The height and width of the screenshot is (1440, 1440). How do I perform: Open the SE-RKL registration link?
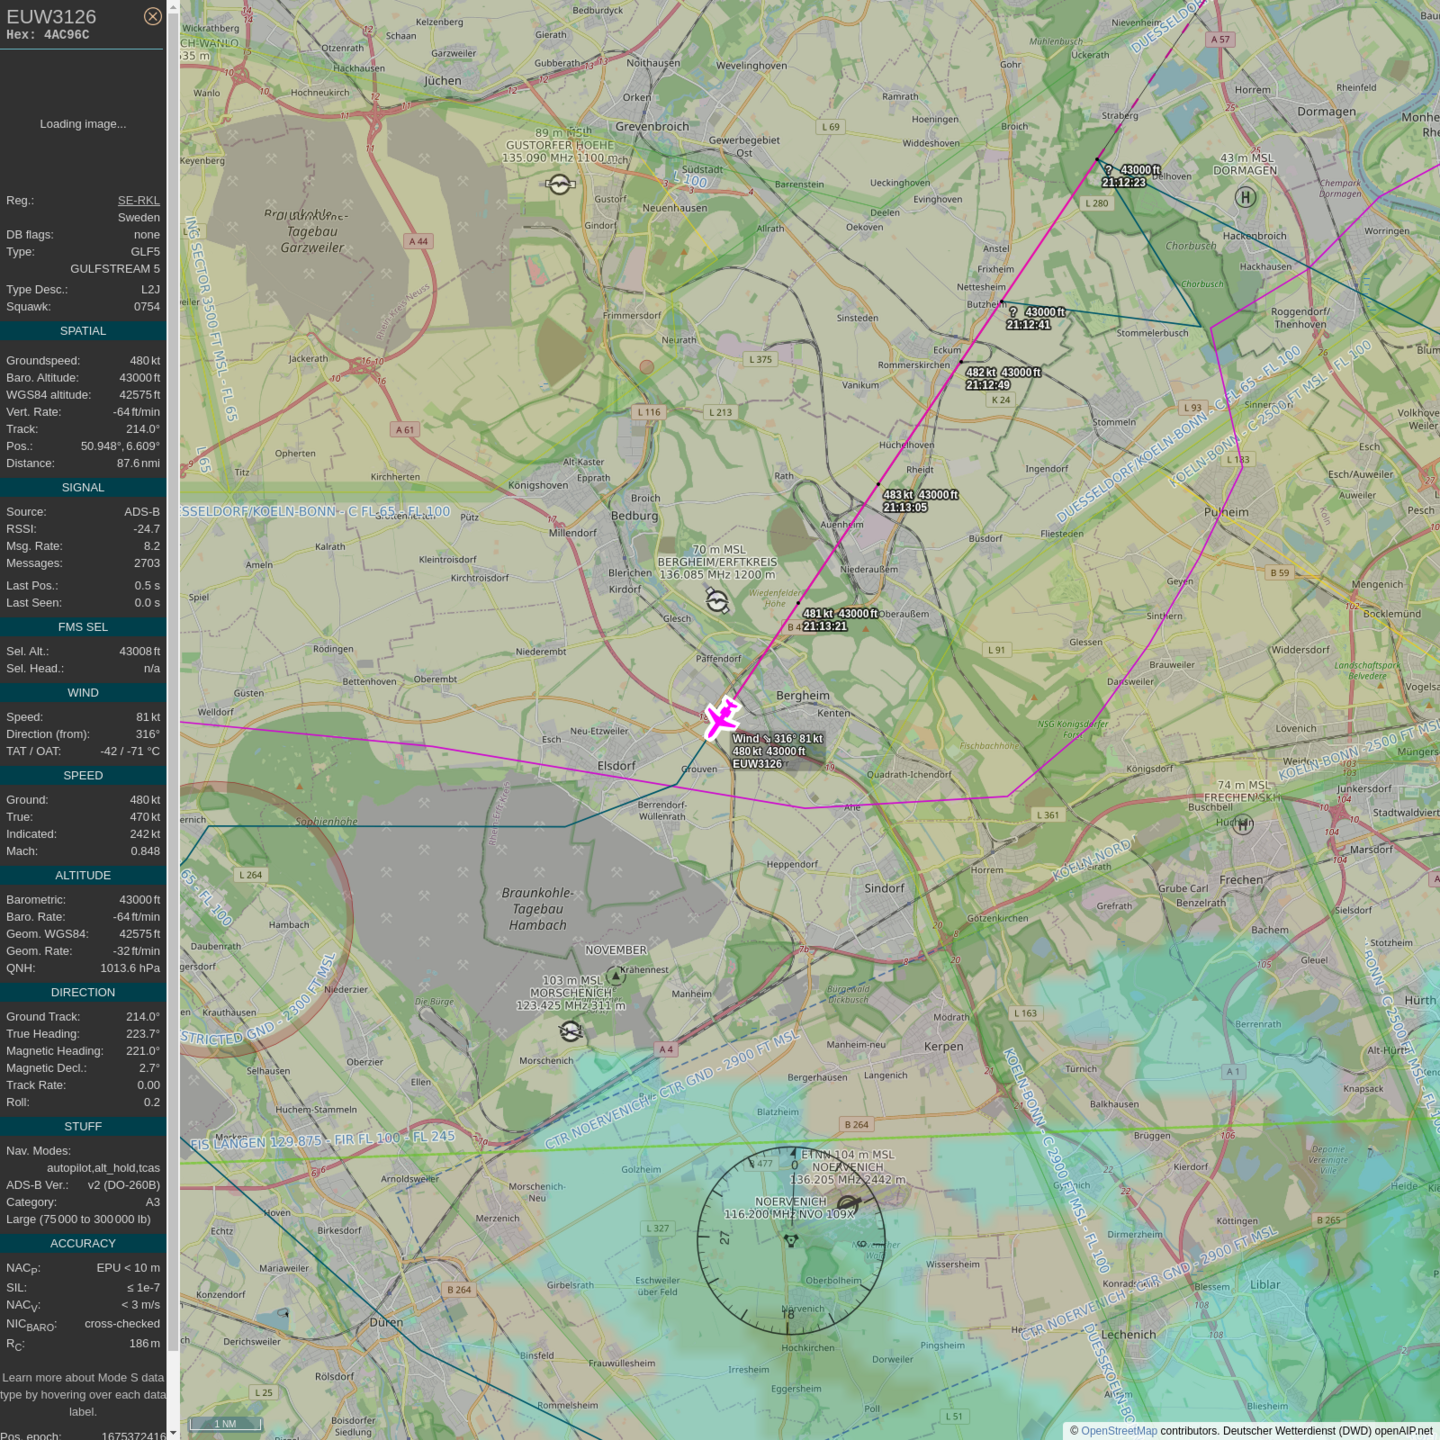(138, 201)
